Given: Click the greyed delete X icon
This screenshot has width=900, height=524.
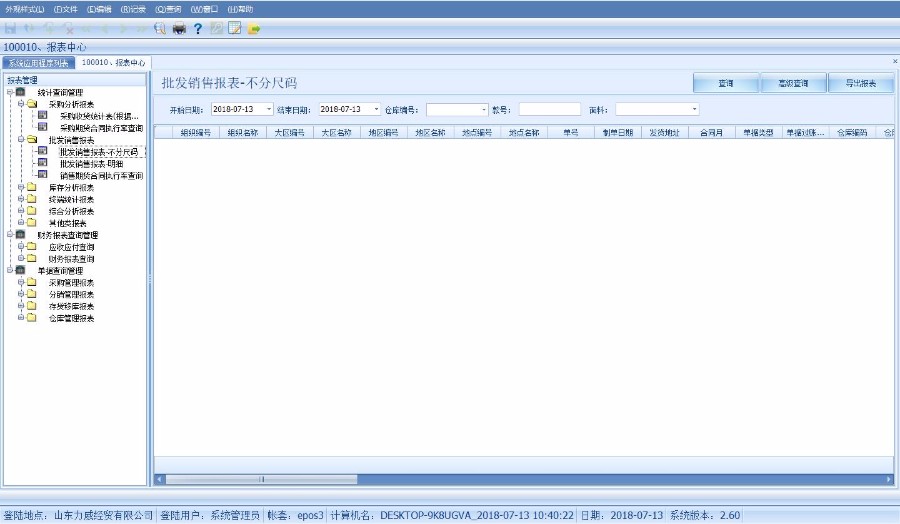Looking at the screenshot, I should point(68,28).
